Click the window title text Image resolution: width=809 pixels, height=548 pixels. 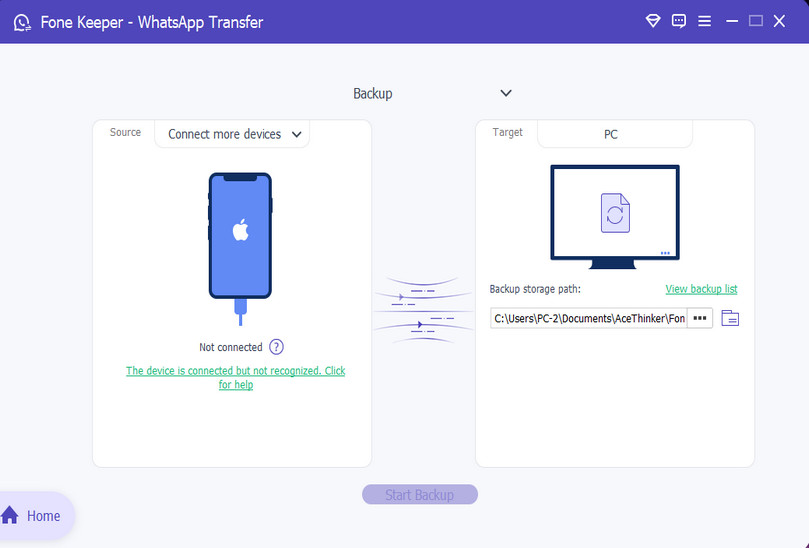pyautogui.click(x=152, y=22)
